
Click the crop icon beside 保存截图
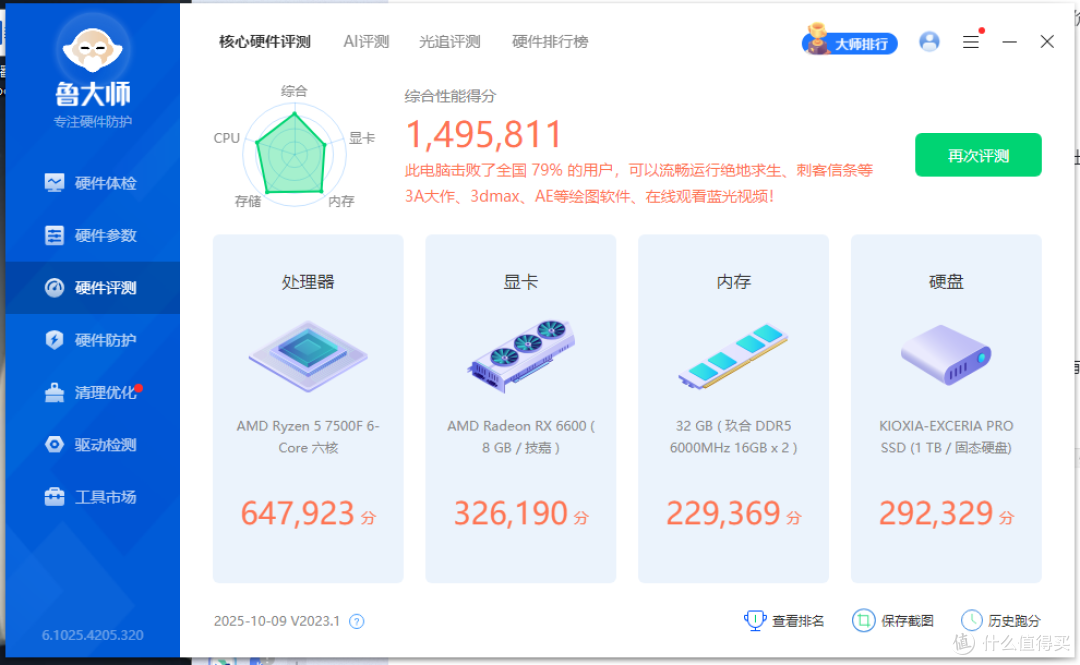(863, 620)
